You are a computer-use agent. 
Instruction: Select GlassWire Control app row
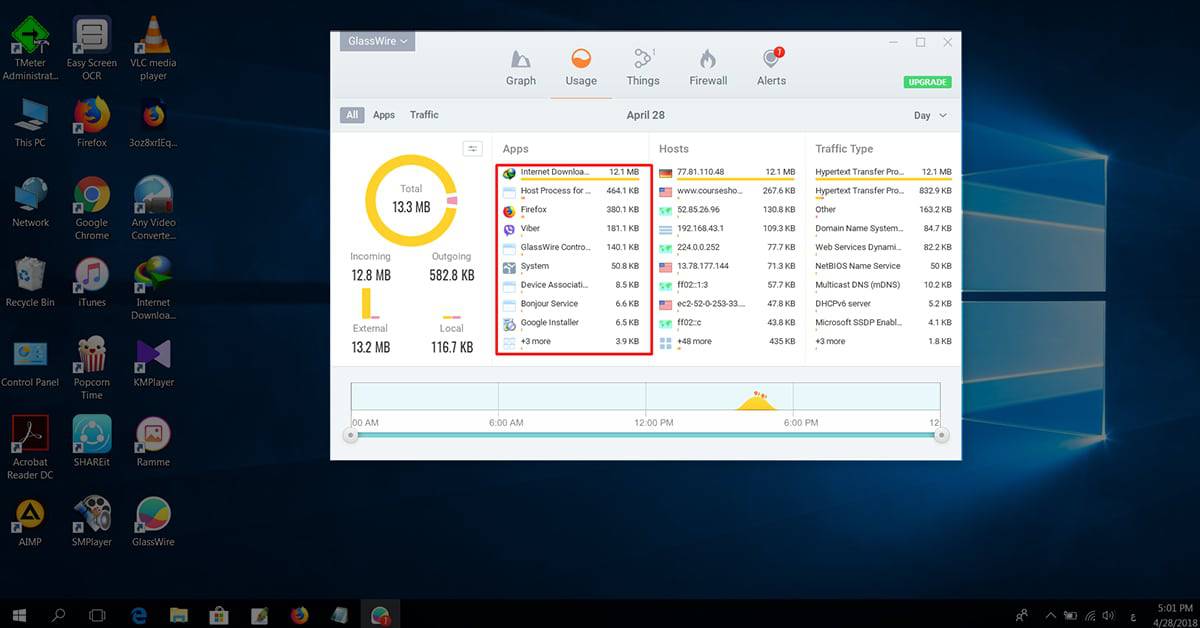tap(571, 248)
